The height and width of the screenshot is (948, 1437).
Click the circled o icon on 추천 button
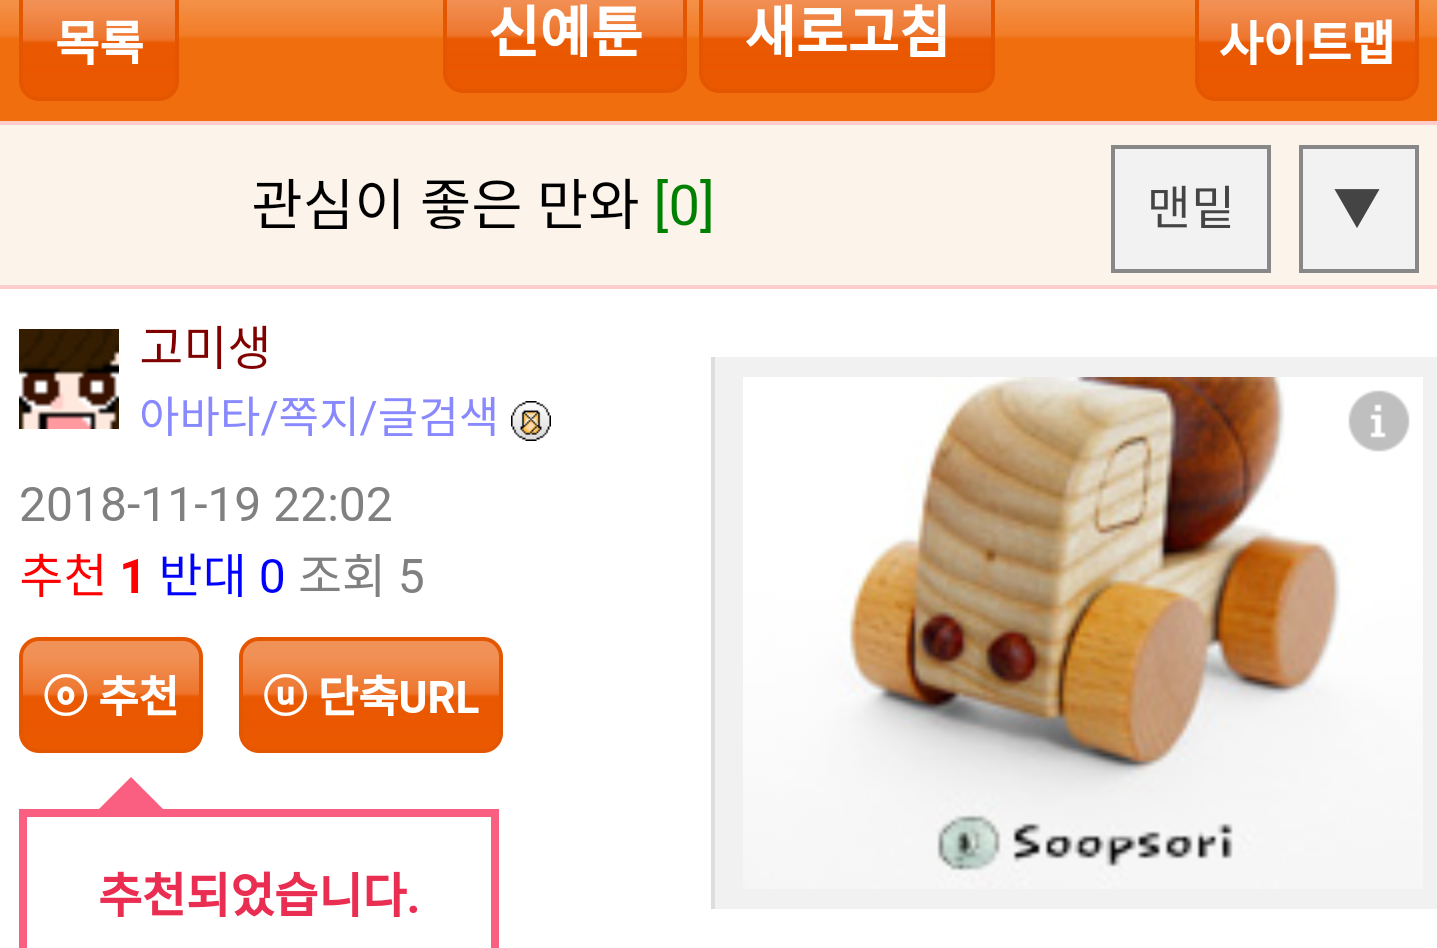[x=66, y=695]
